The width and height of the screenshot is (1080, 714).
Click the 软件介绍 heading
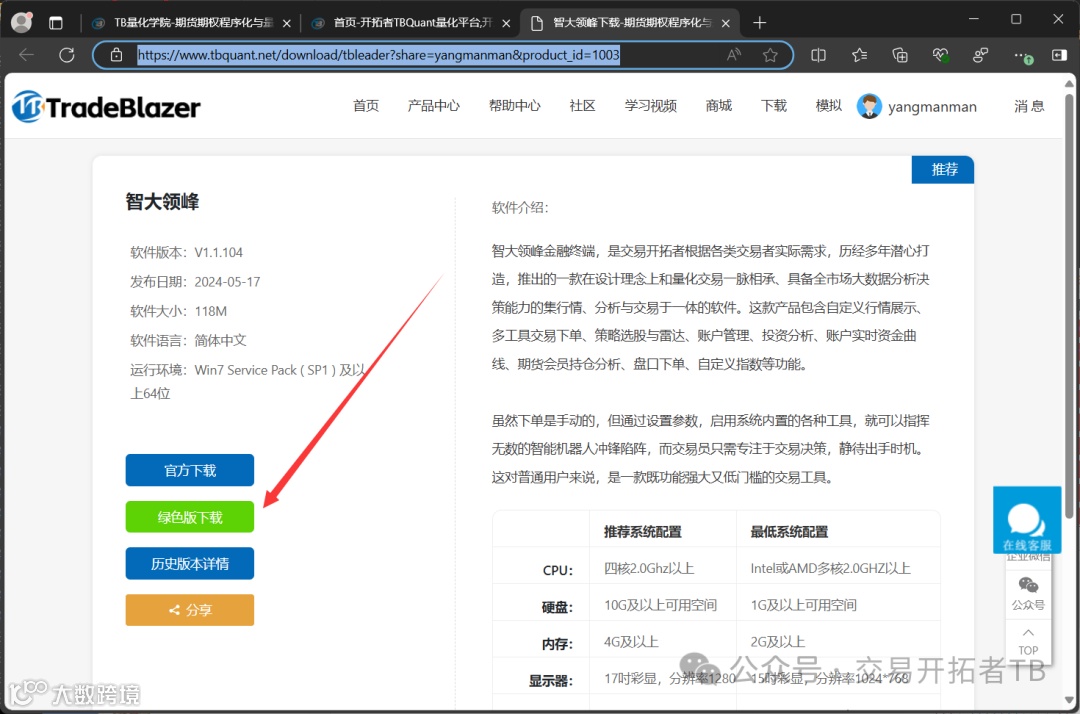520,208
